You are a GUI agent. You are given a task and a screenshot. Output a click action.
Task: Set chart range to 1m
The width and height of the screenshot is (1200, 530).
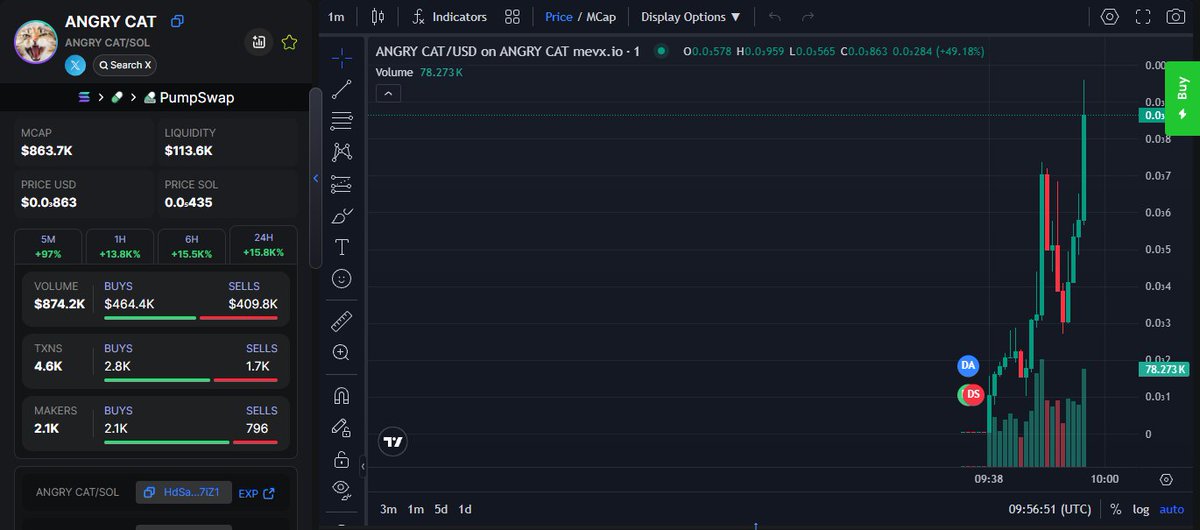point(415,509)
